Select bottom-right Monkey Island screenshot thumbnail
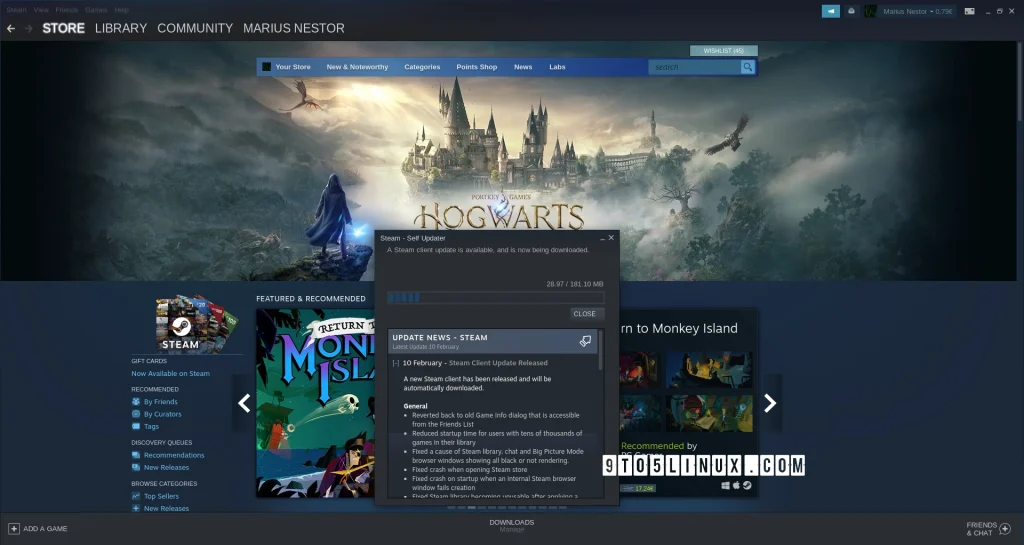The height and width of the screenshot is (545, 1024). coord(709,413)
